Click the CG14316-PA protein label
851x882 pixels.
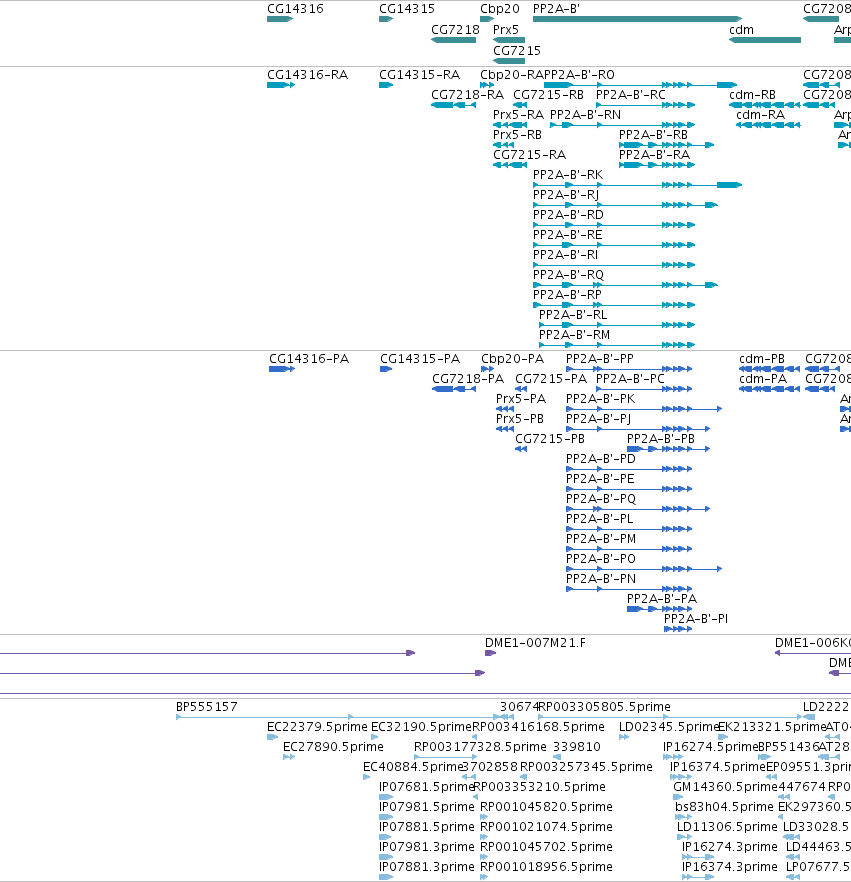coord(309,359)
